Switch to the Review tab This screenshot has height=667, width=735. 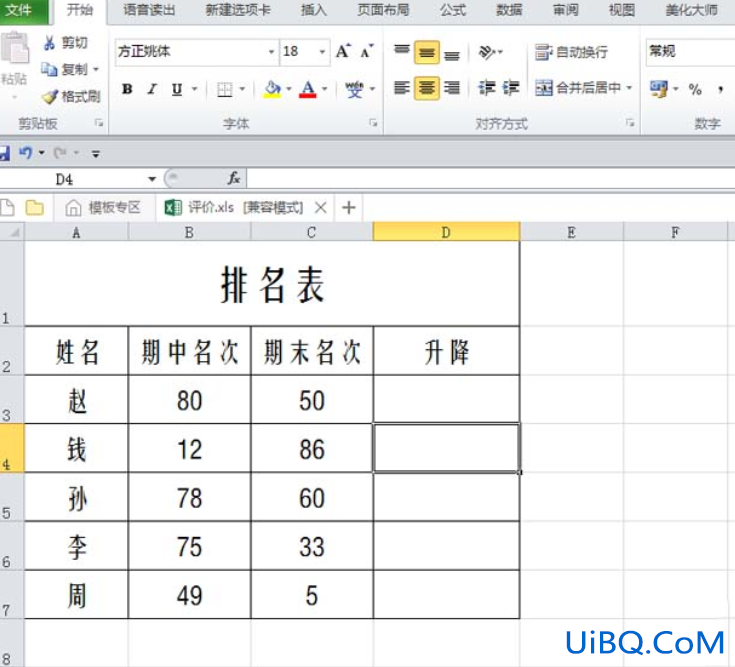point(566,10)
